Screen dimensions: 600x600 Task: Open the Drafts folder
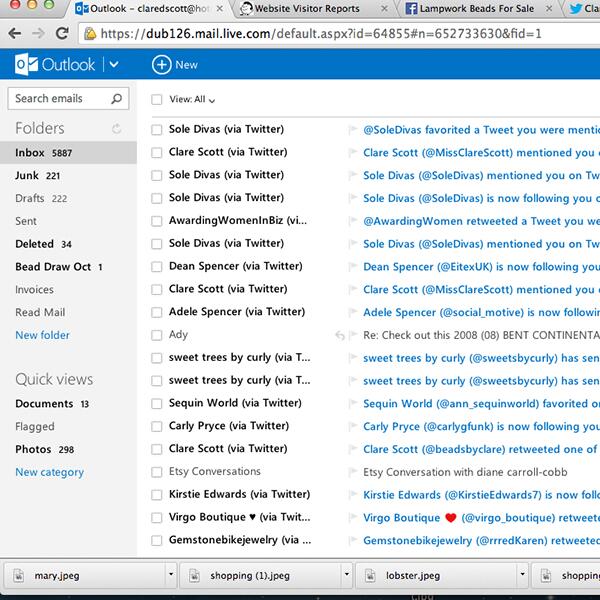[x=41, y=198]
